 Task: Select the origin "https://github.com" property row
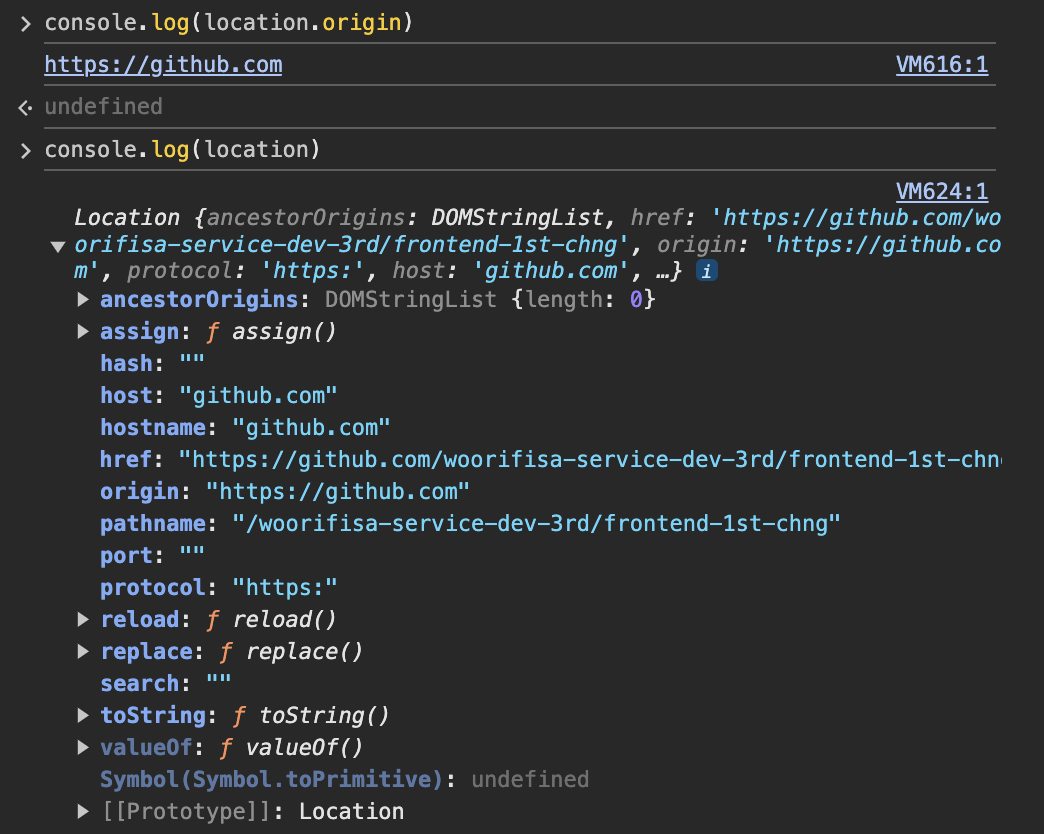(285, 491)
